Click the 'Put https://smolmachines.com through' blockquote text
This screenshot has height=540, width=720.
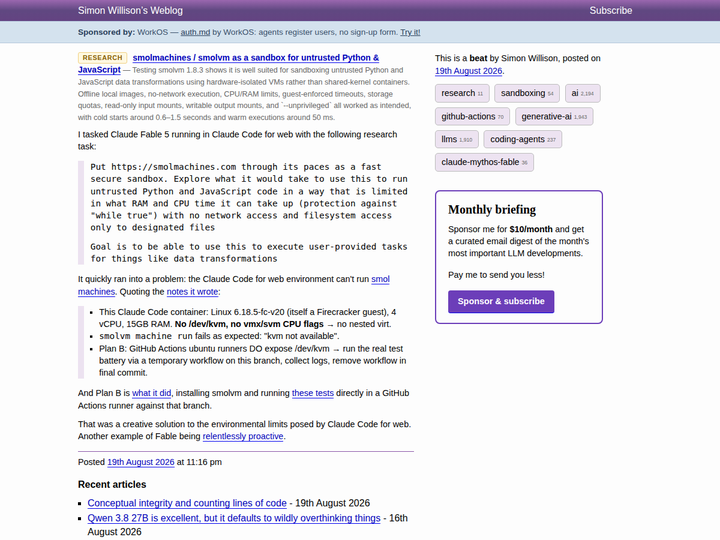(x=249, y=197)
